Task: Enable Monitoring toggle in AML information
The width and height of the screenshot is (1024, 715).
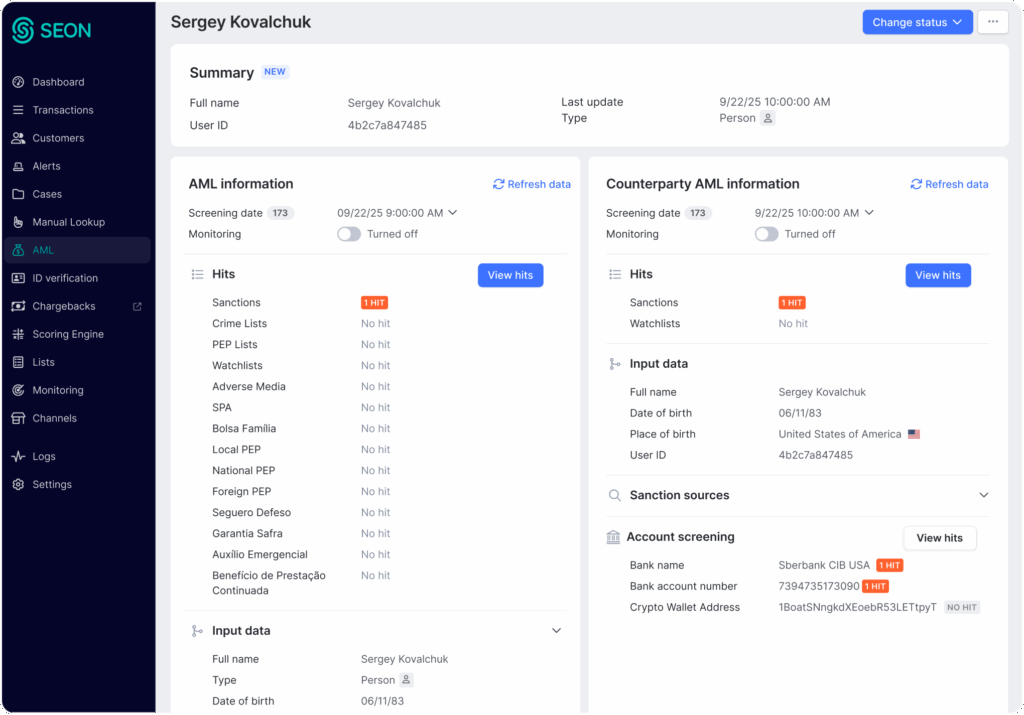Action: pyautogui.click(x=349, y=234)
